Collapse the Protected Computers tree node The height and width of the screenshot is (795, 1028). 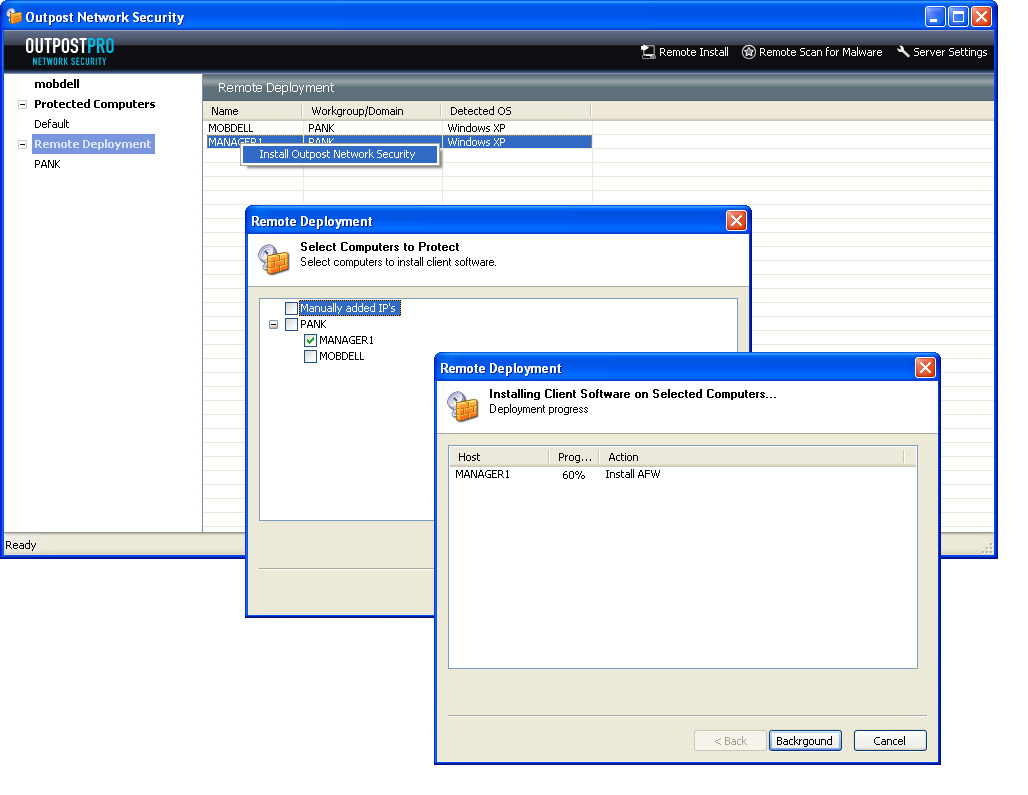[22, 104]
